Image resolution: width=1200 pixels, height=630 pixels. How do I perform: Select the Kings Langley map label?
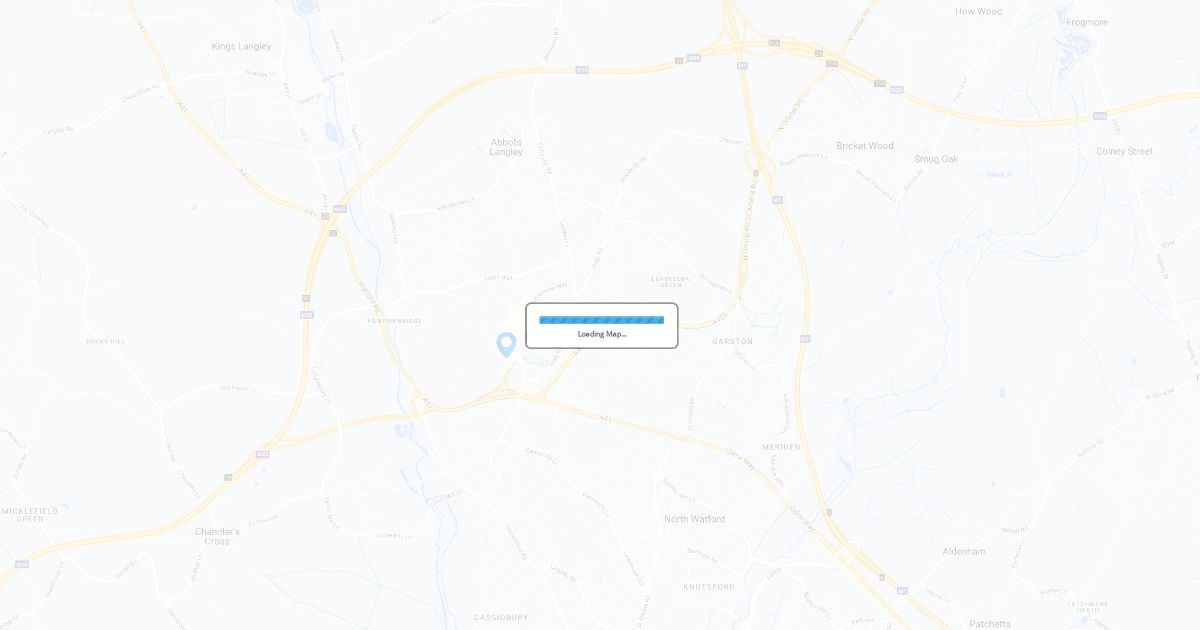(241, 46)
